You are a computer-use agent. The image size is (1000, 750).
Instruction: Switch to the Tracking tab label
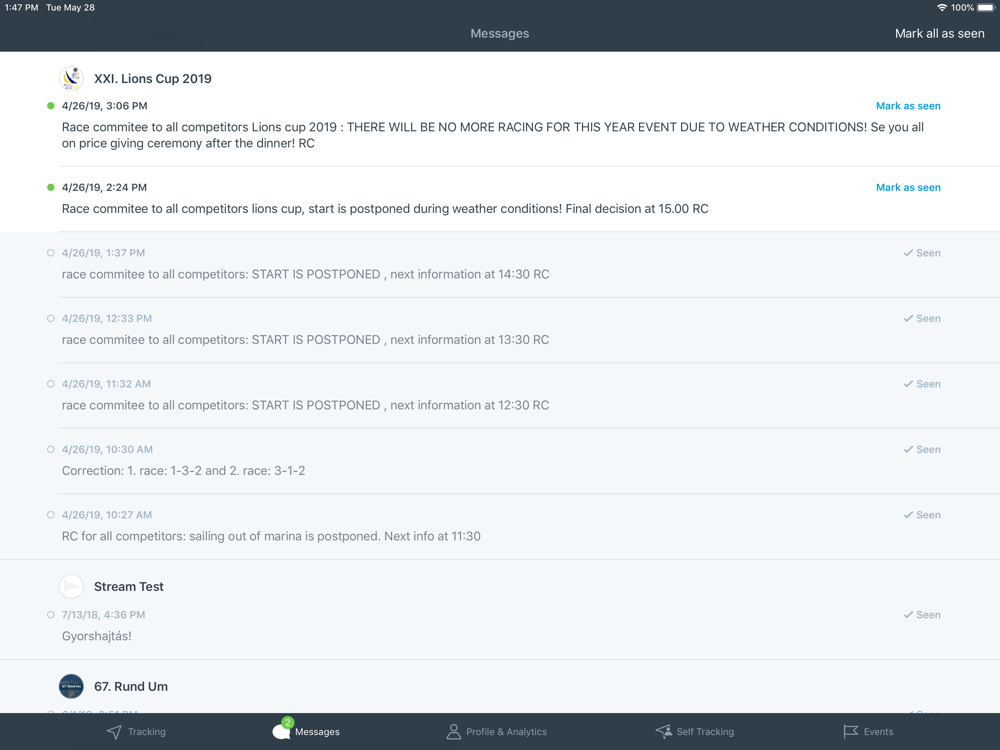pyautogui.click(x=147, y=732)
